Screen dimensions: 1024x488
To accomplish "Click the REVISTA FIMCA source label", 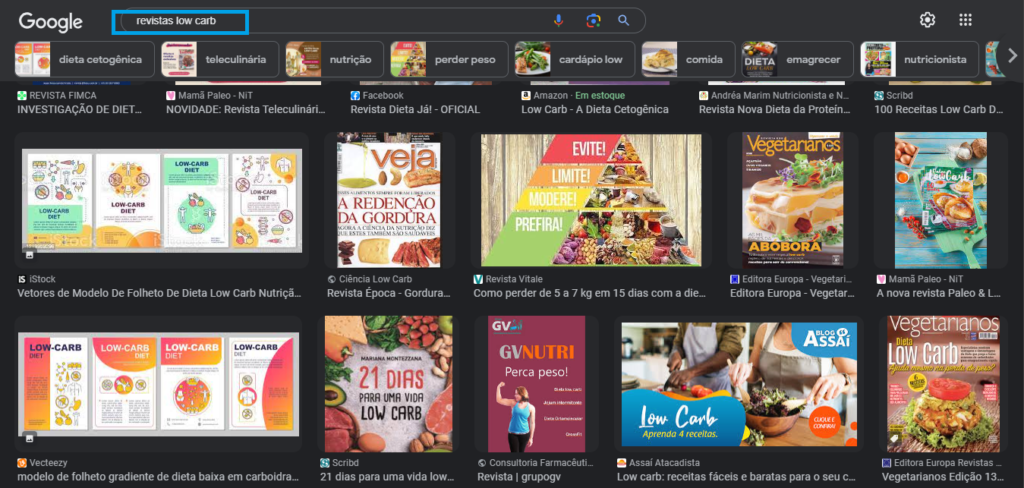I will tap(57, 95).
